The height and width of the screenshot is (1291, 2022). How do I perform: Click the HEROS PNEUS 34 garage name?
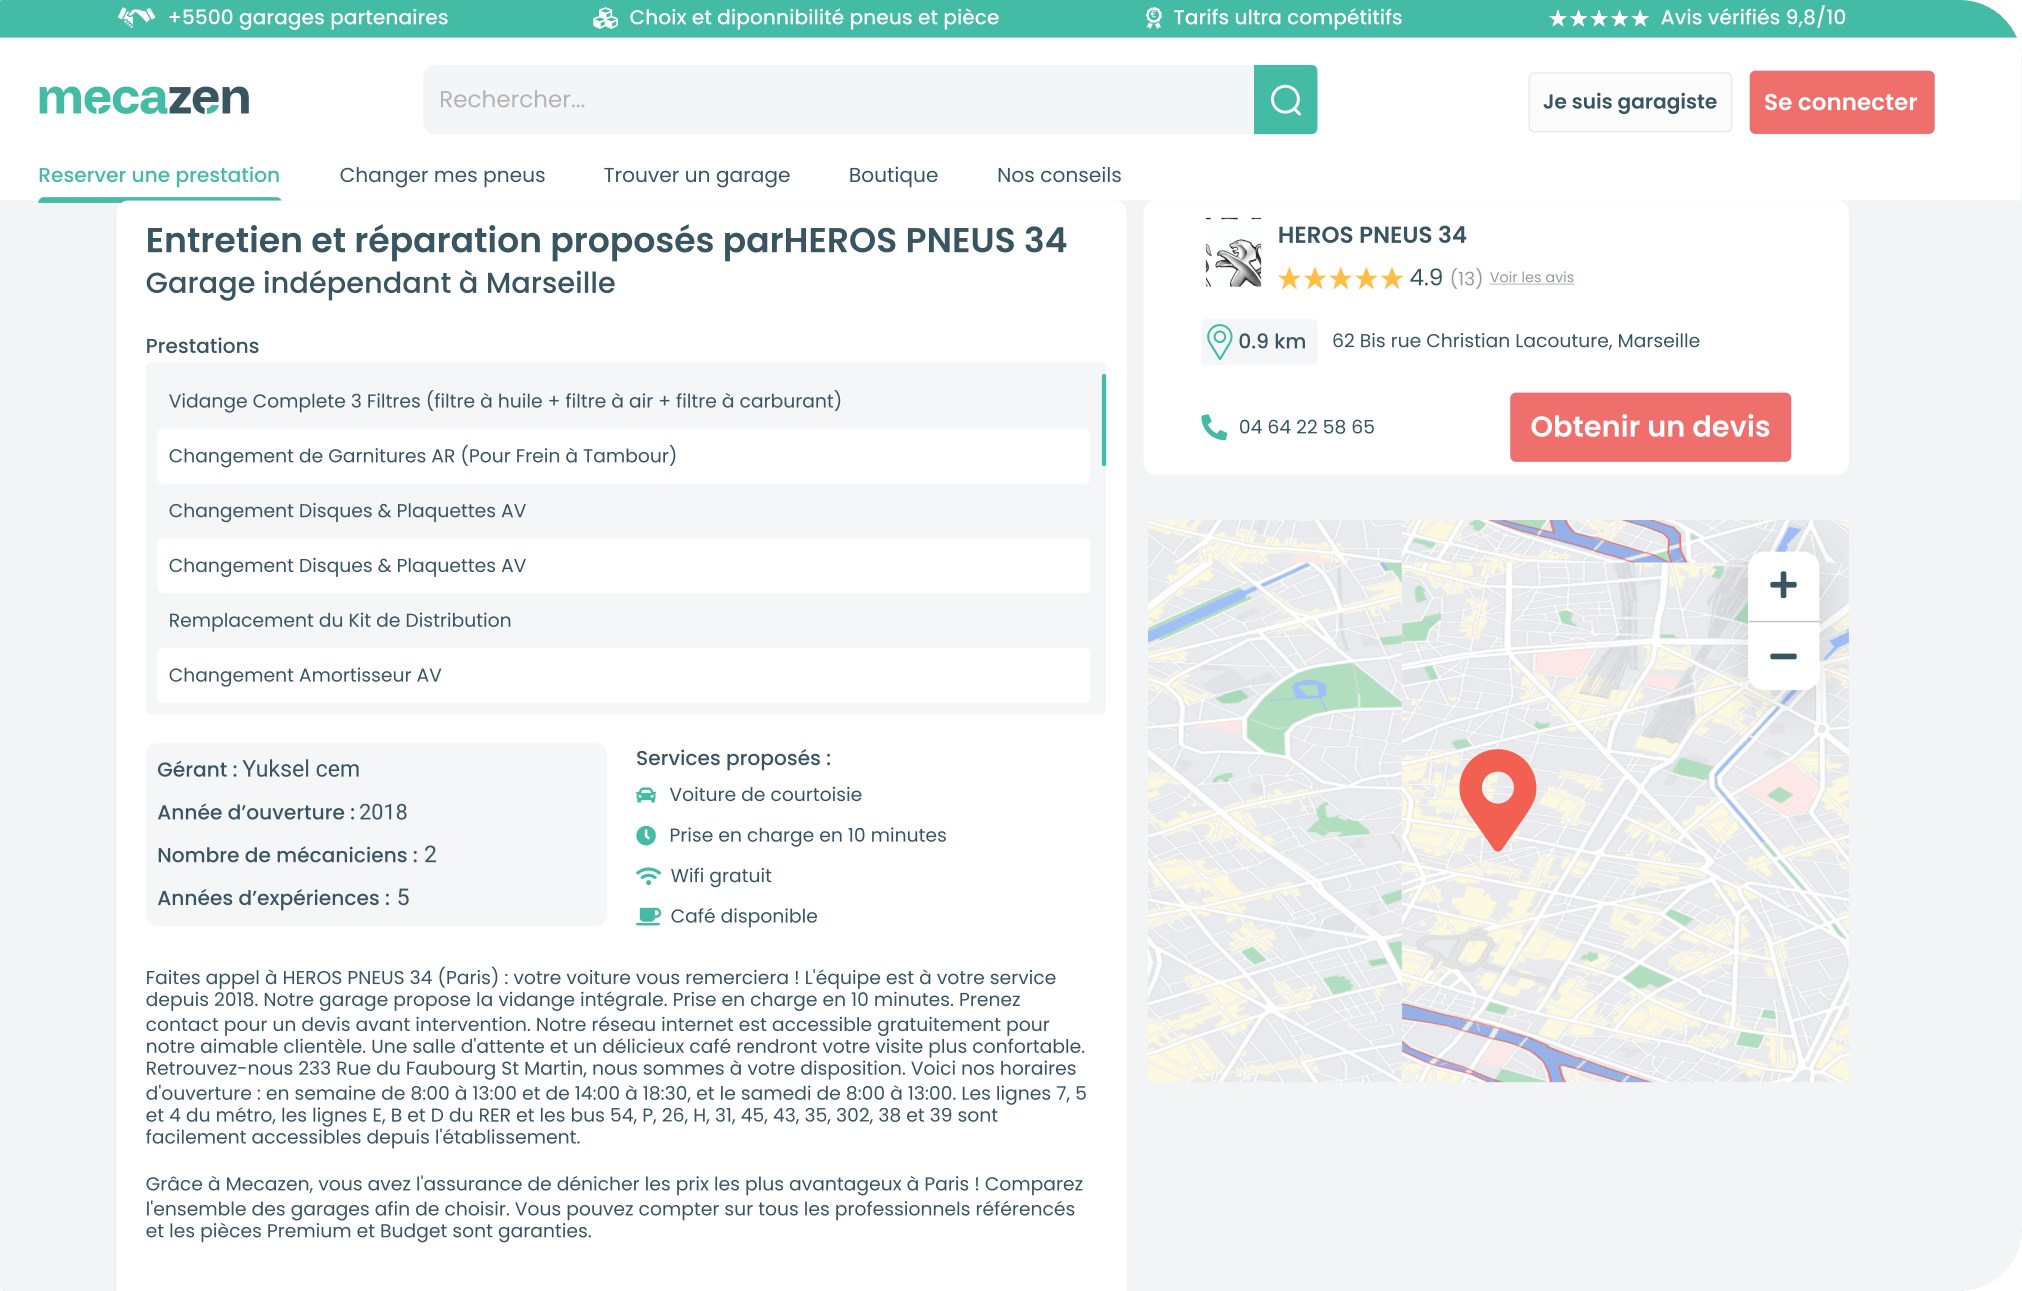click(x=1371, y=235)
